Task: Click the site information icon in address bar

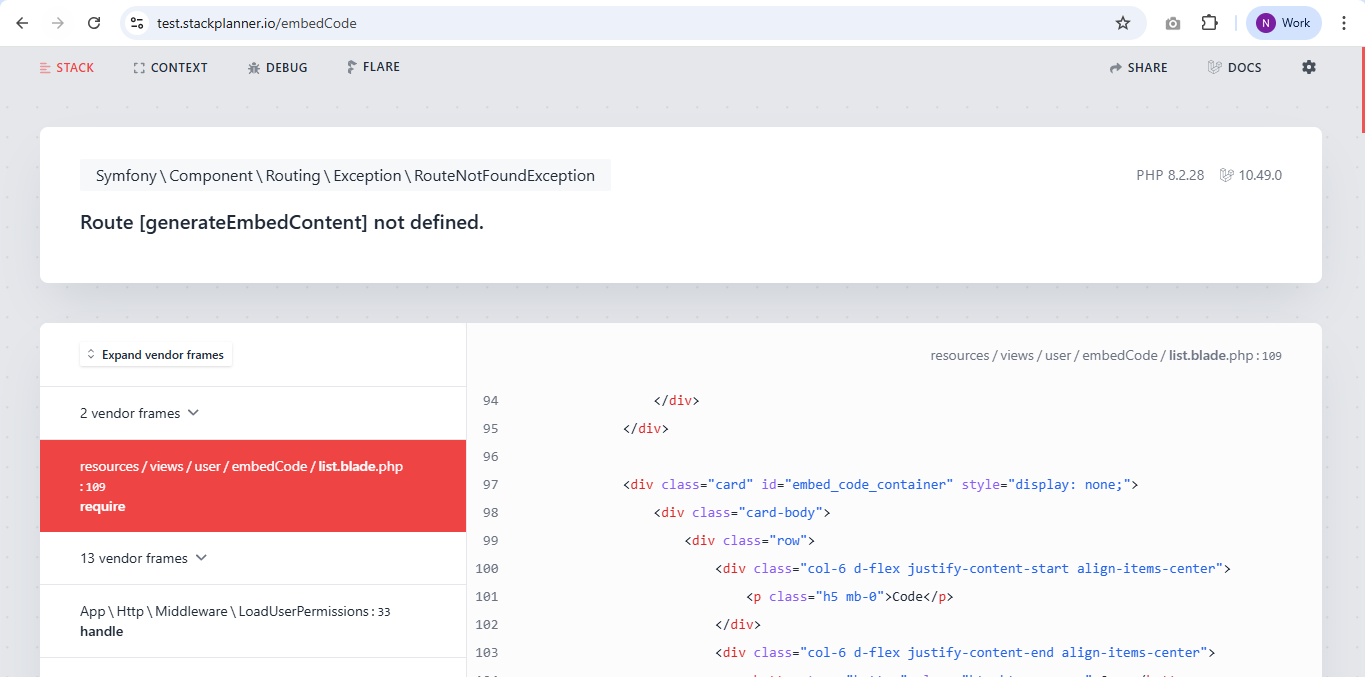Action: (138, 23)
